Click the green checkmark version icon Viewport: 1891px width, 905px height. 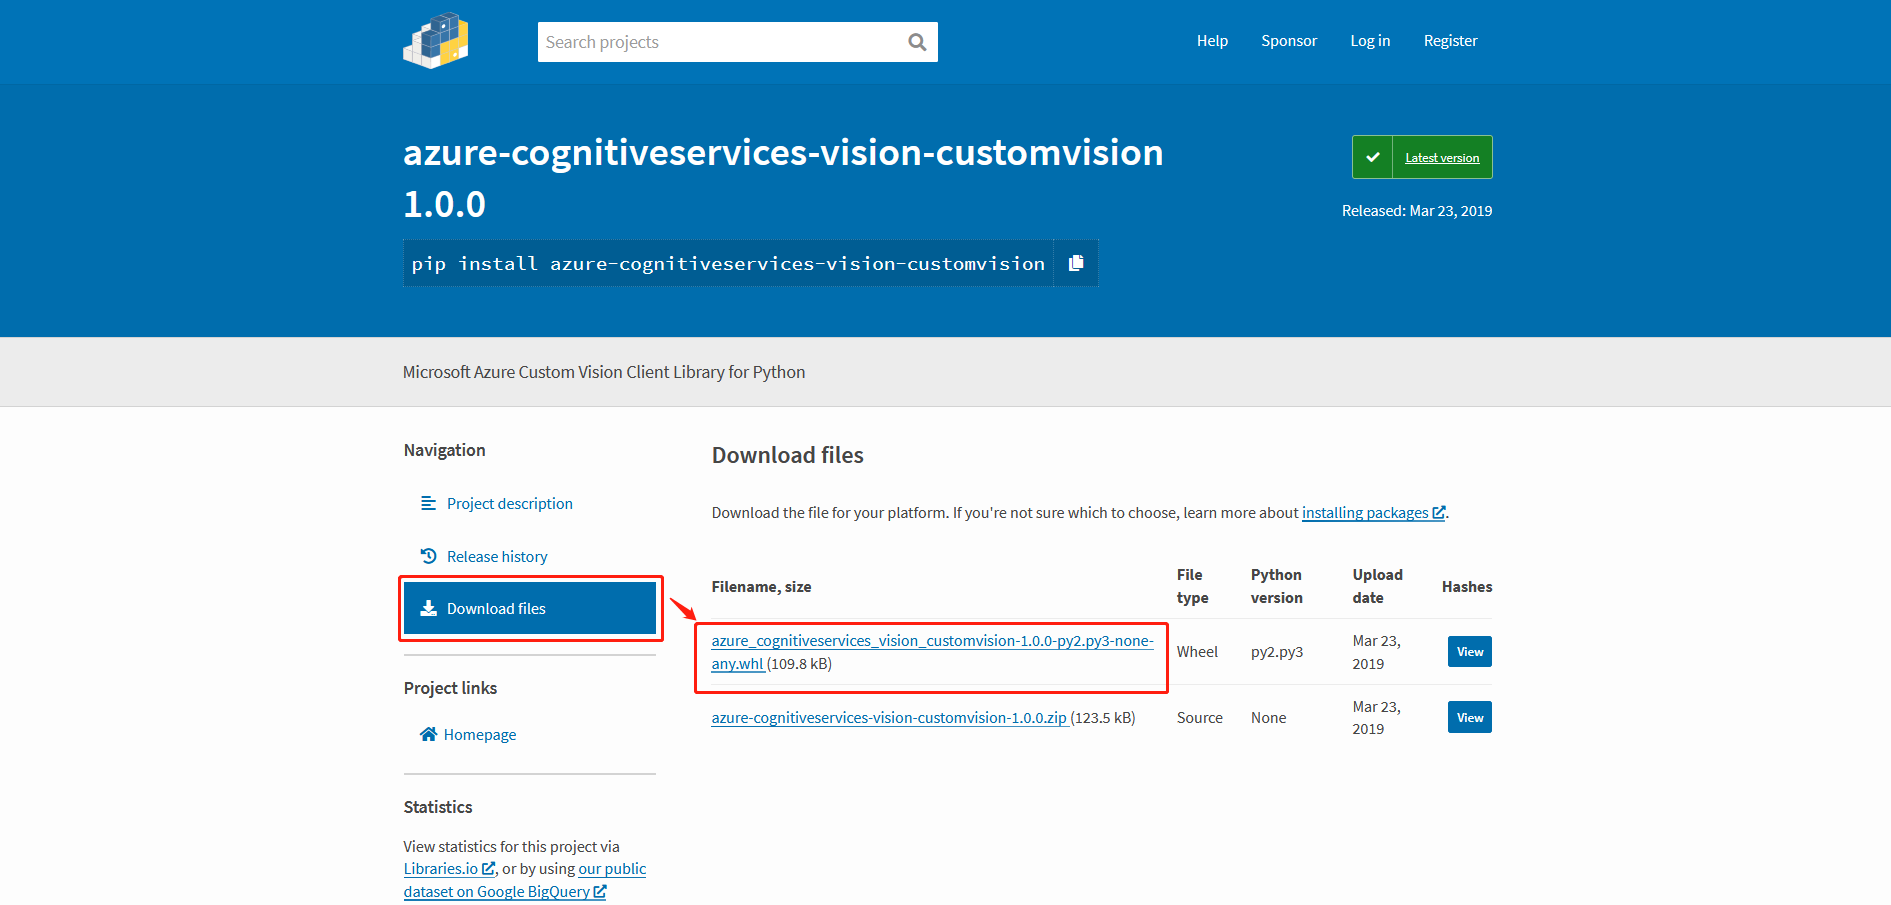[1372, 157]
